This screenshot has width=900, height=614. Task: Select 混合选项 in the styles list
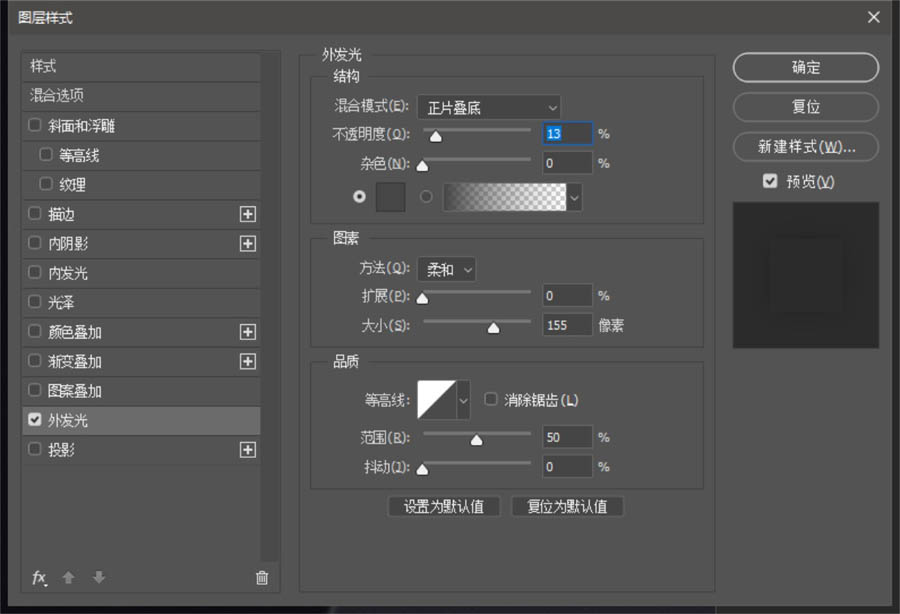tap(141, 95)
